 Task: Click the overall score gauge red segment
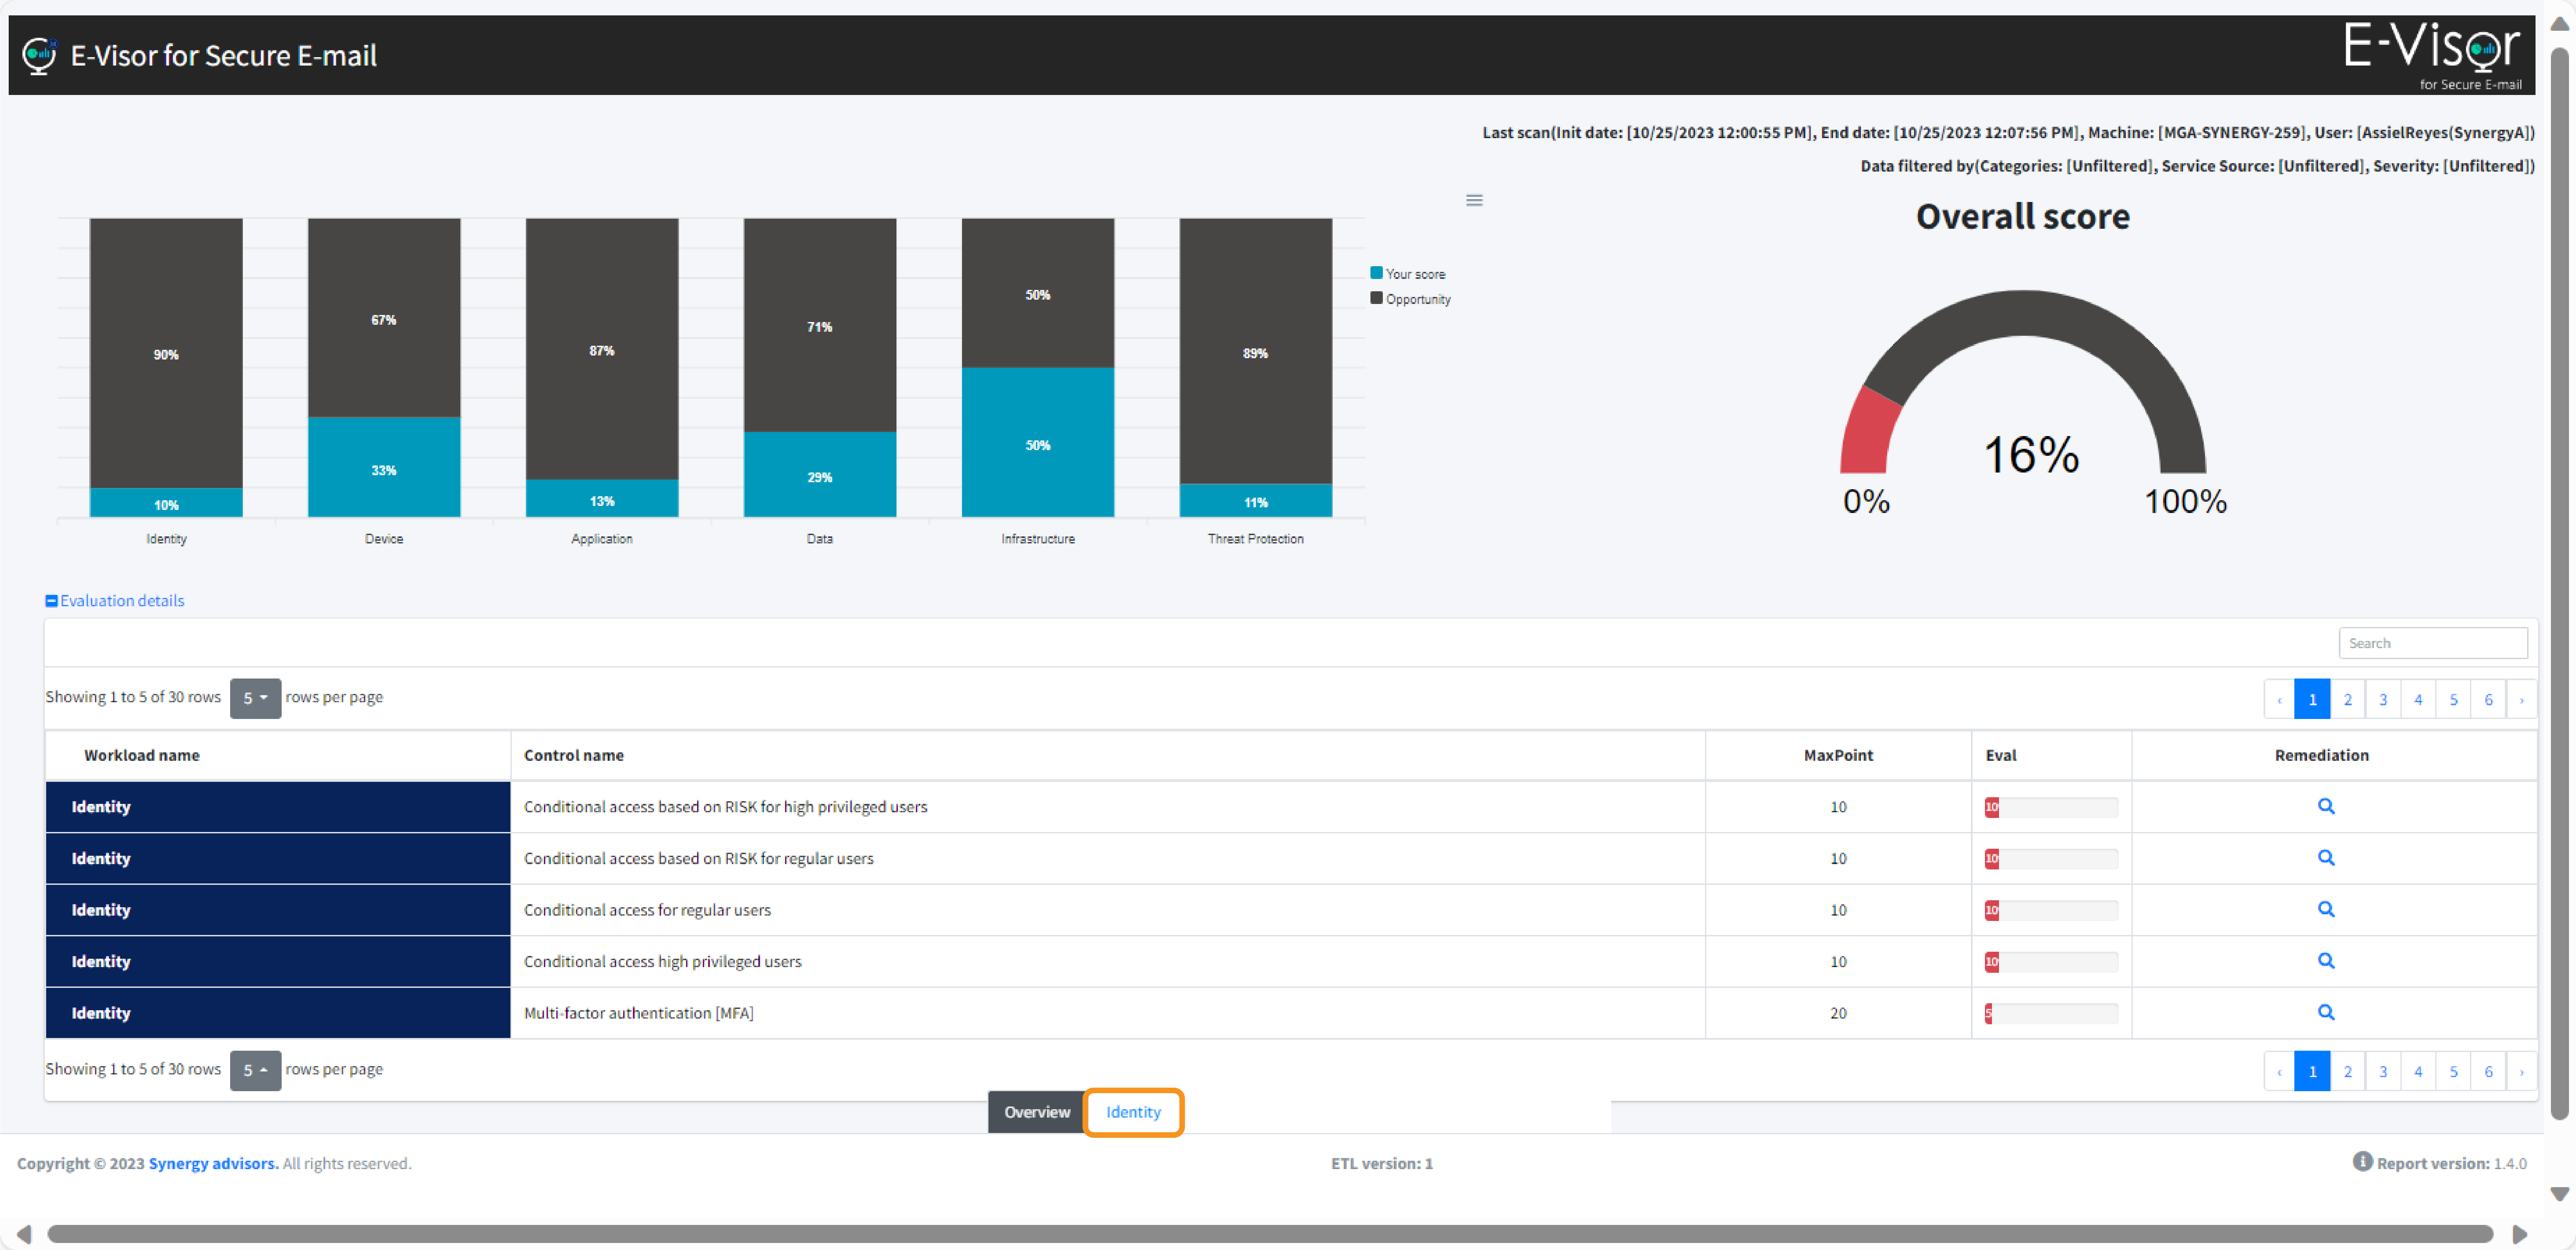coord(1868,432)
